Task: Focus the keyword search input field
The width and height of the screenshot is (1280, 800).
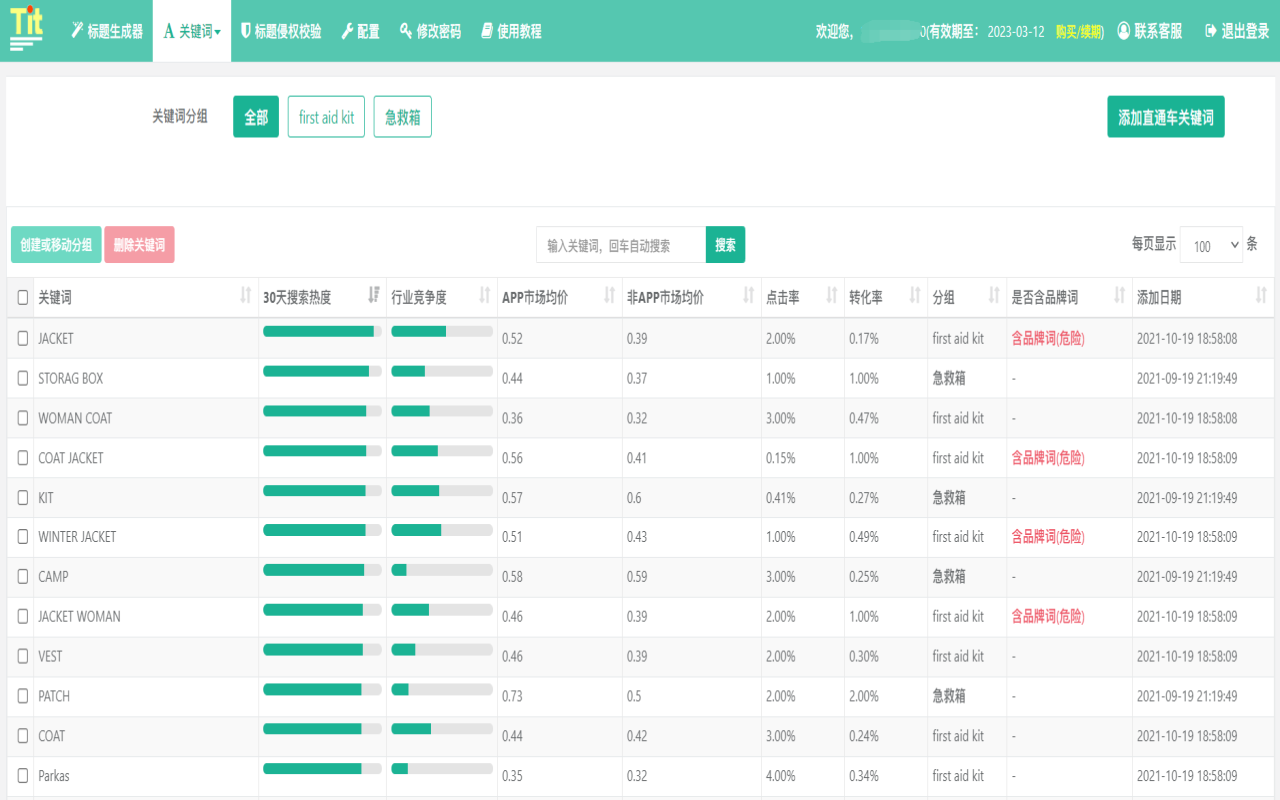Action: tap(621, 245)
